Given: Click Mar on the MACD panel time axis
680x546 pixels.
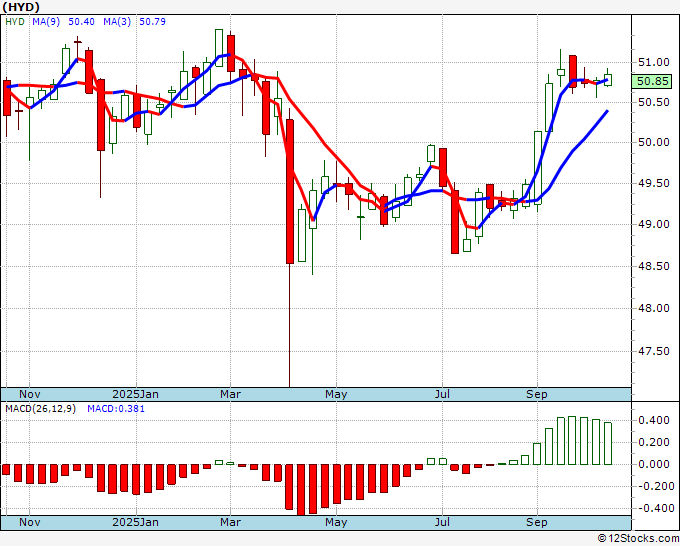Looking at the screenshot, I should point(230,522).
